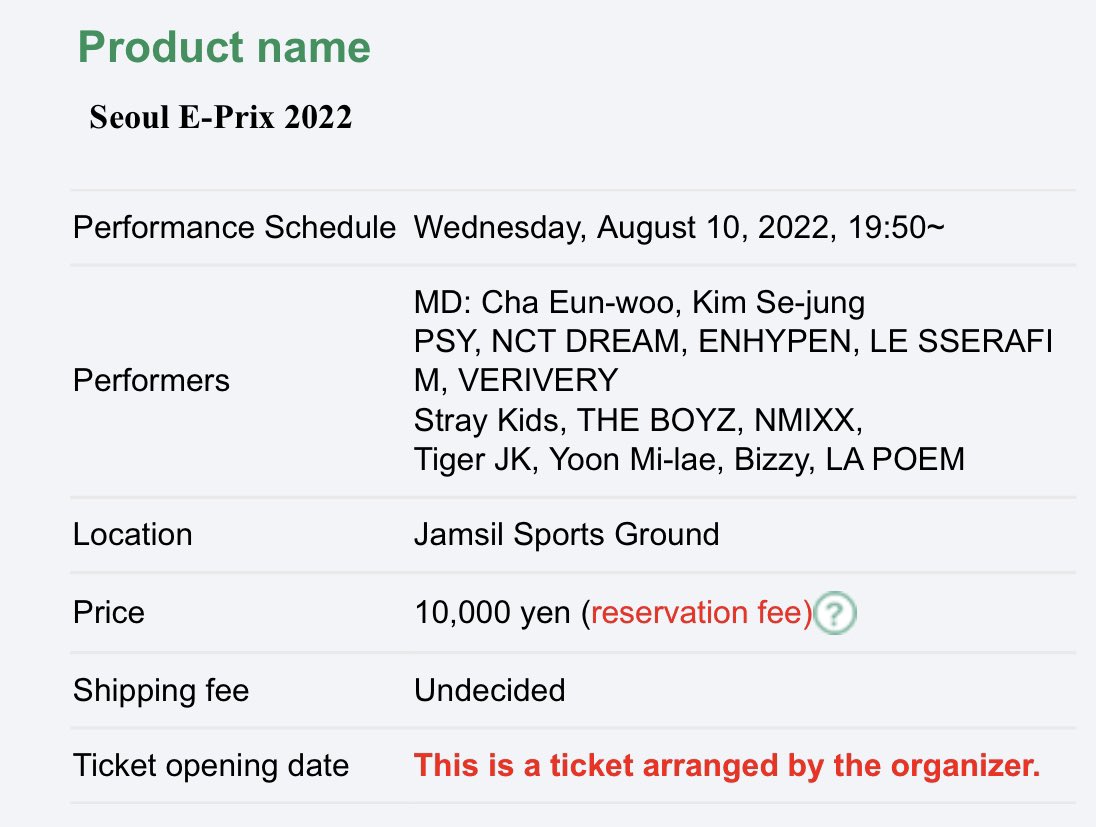This screenshot has height=827, width=1096.
Task: Click the green question mark help icon
Action: (835, 614)
